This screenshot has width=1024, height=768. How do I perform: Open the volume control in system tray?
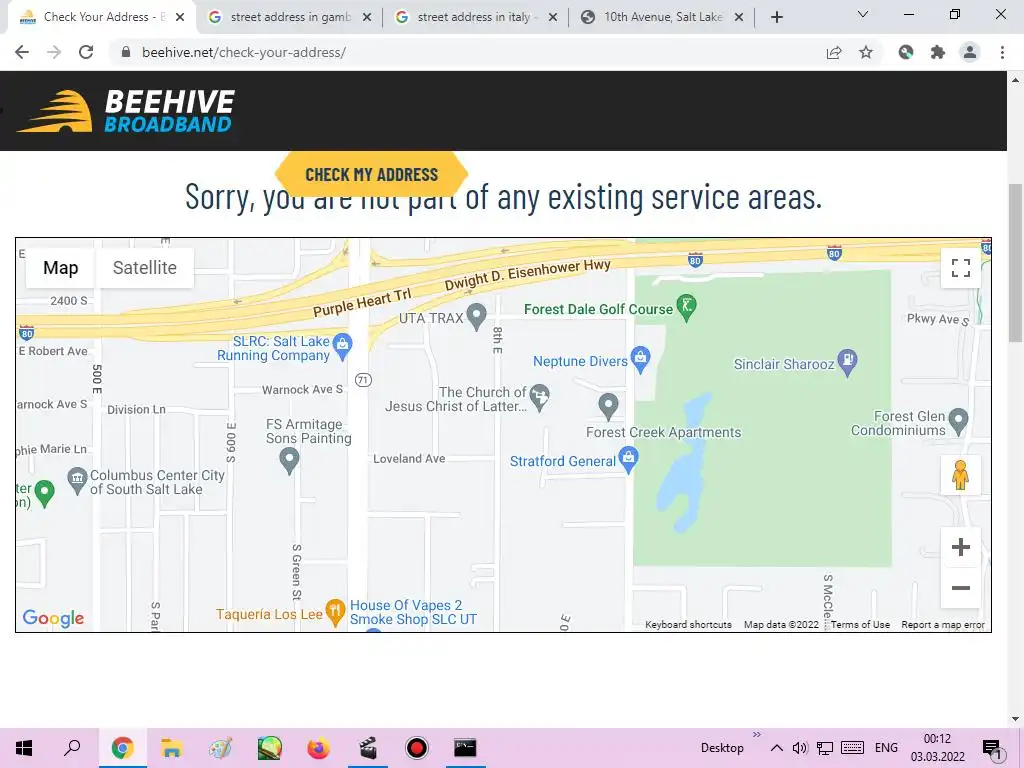(x=800, y=748)
